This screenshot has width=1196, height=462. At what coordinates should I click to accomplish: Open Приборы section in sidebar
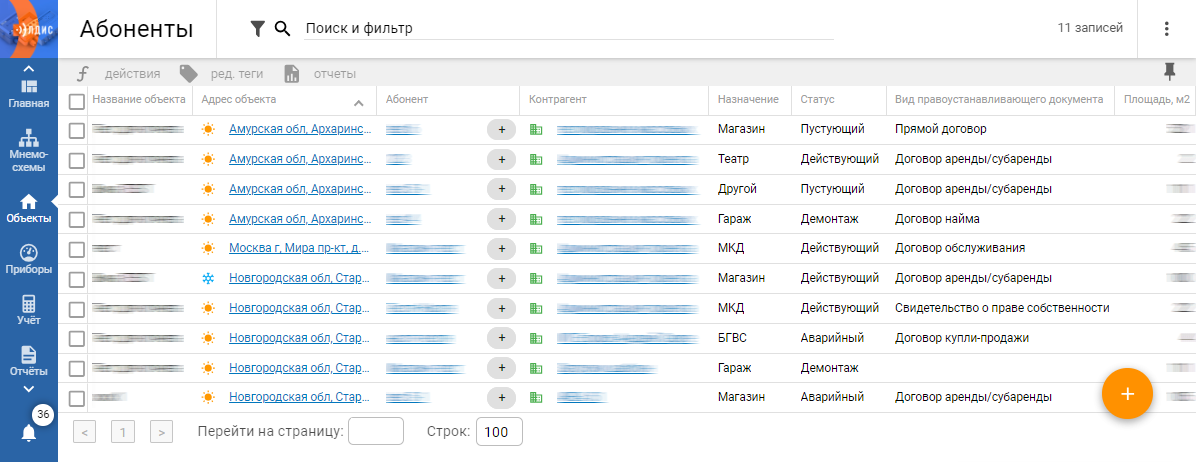tap(29, 259)
